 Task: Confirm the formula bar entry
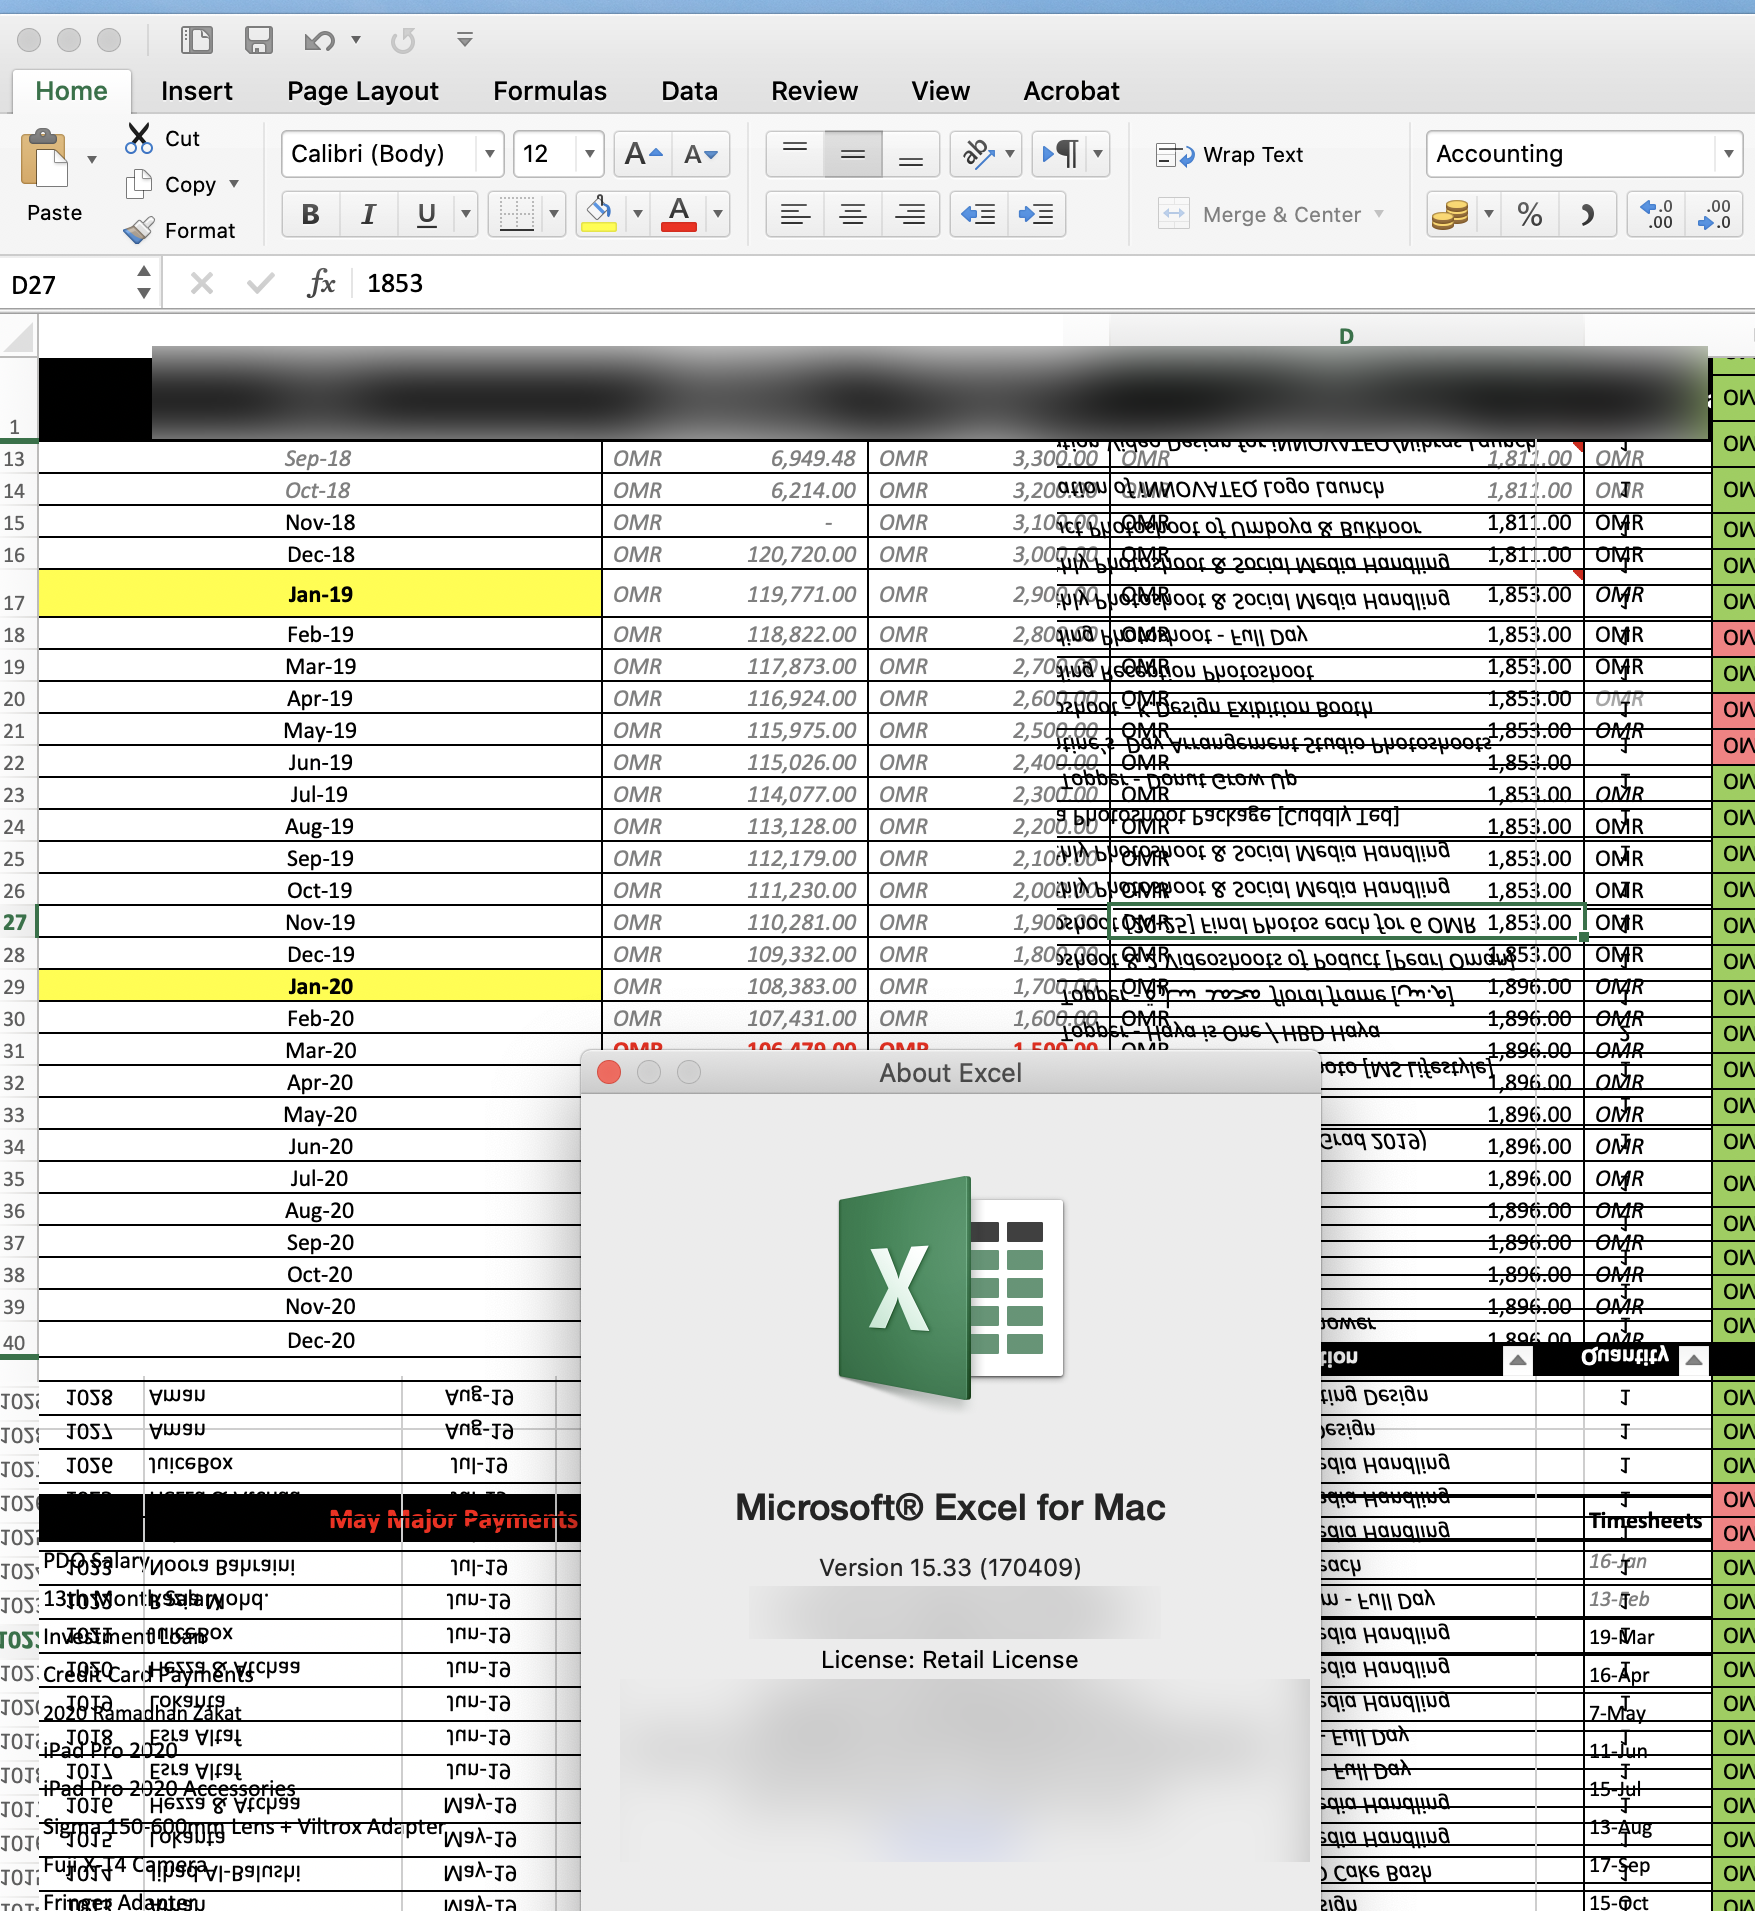[260, 284]
